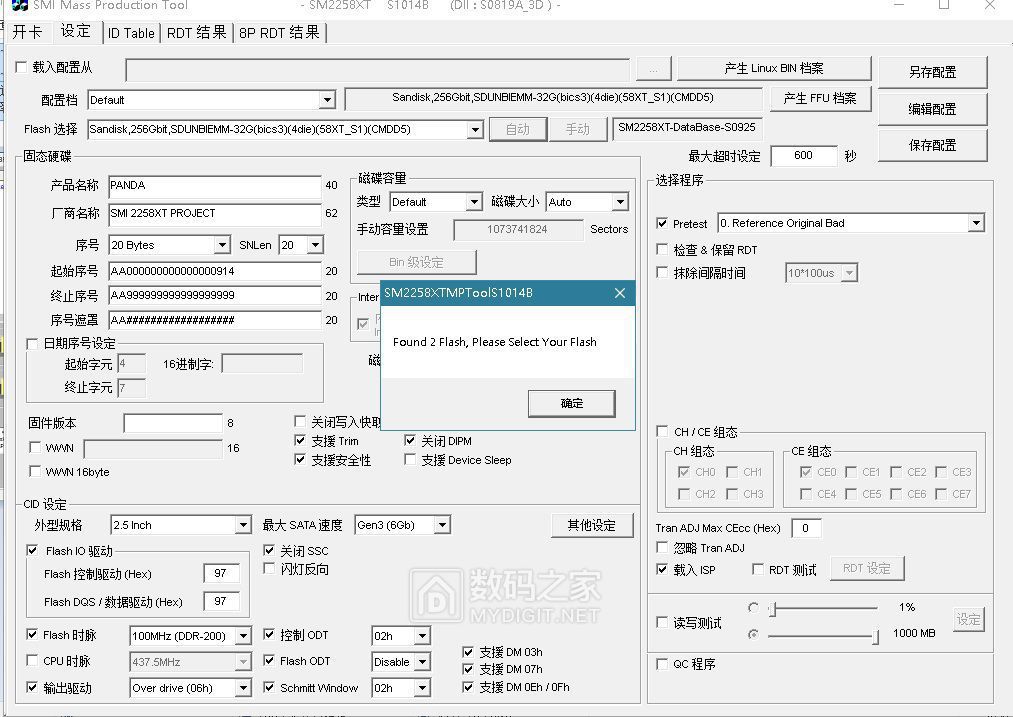Close the SM2258XTMPToolS1014B dialog

pos(620,293)
